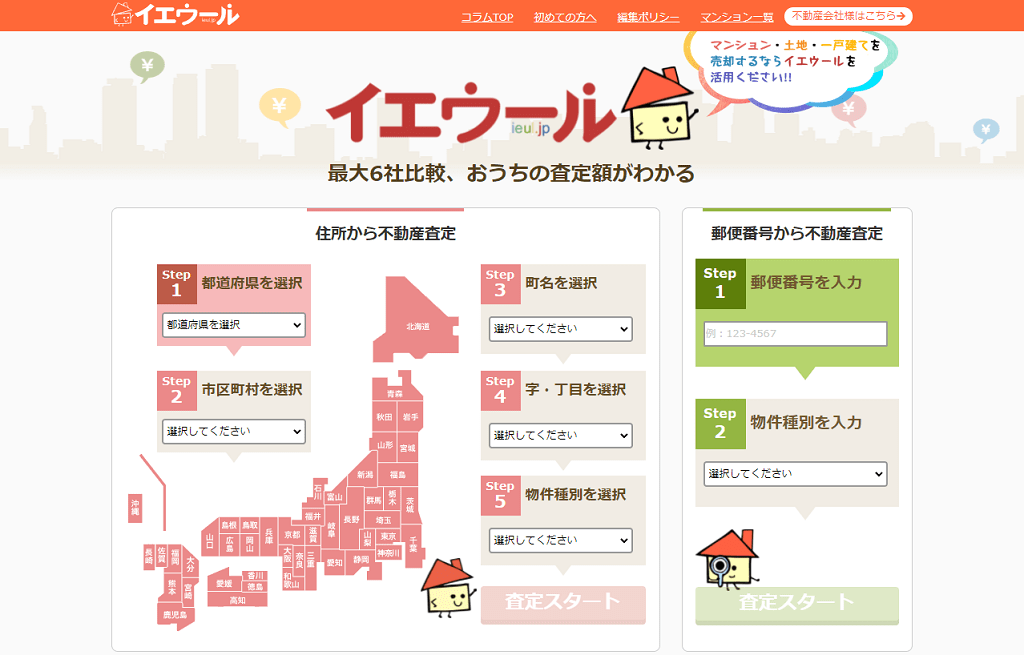
Task: Click the イエウール house logo icon in header
Action: 122,14
